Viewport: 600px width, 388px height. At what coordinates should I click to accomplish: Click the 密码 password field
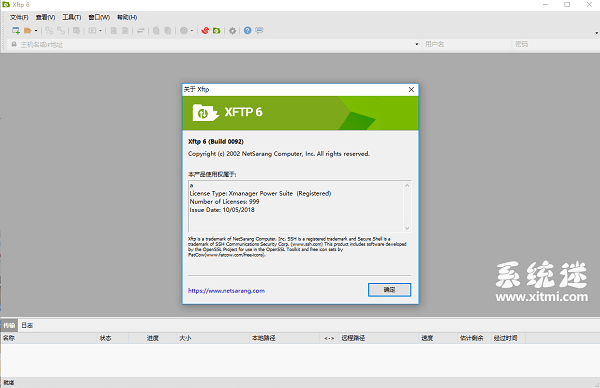click(556, 44)
